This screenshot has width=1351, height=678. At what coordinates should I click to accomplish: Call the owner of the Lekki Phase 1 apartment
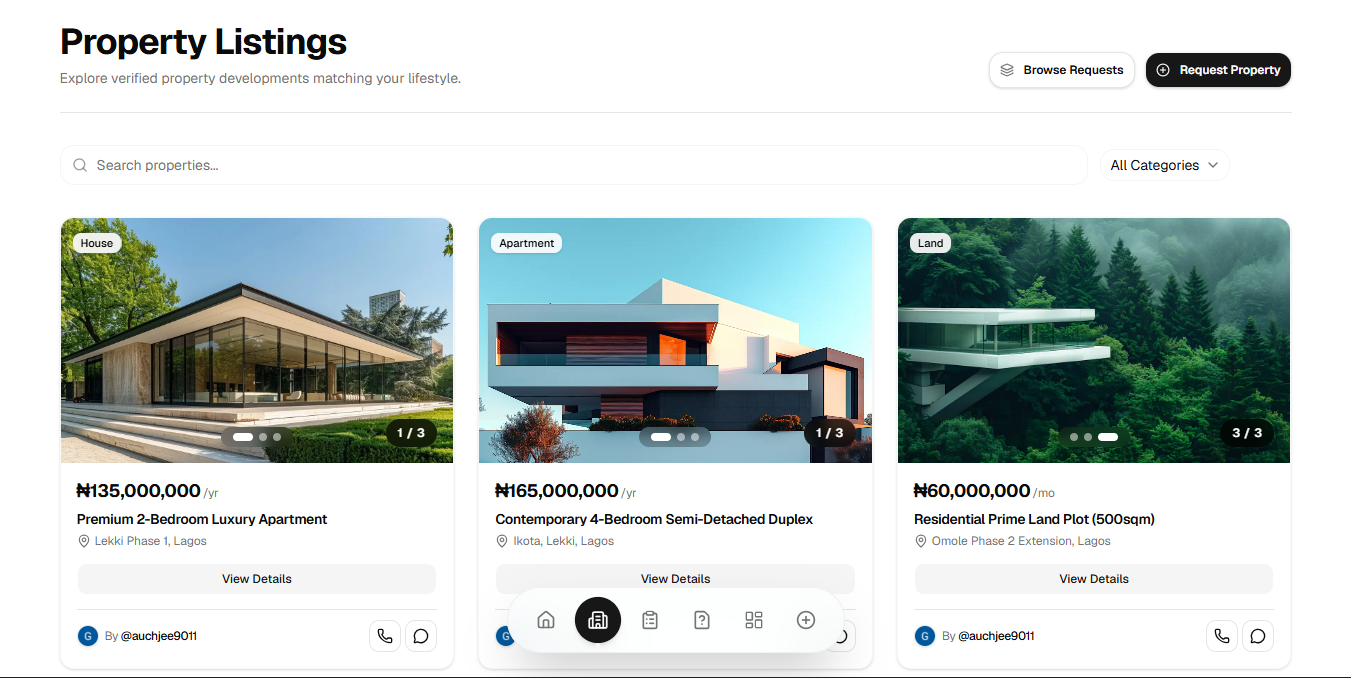coord(385,636)
